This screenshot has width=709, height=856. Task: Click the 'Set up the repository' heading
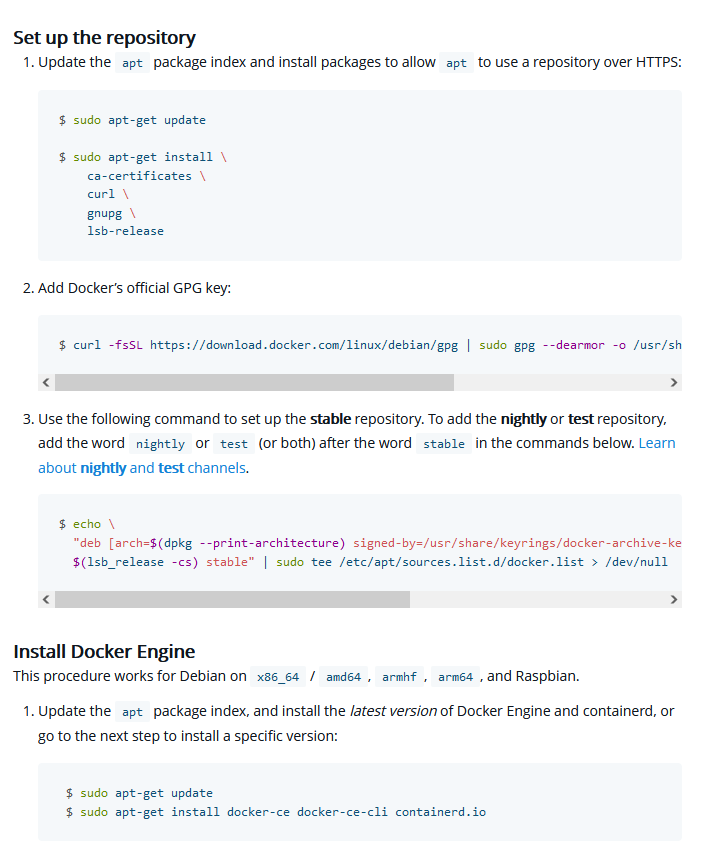click(x=104, y=38)
